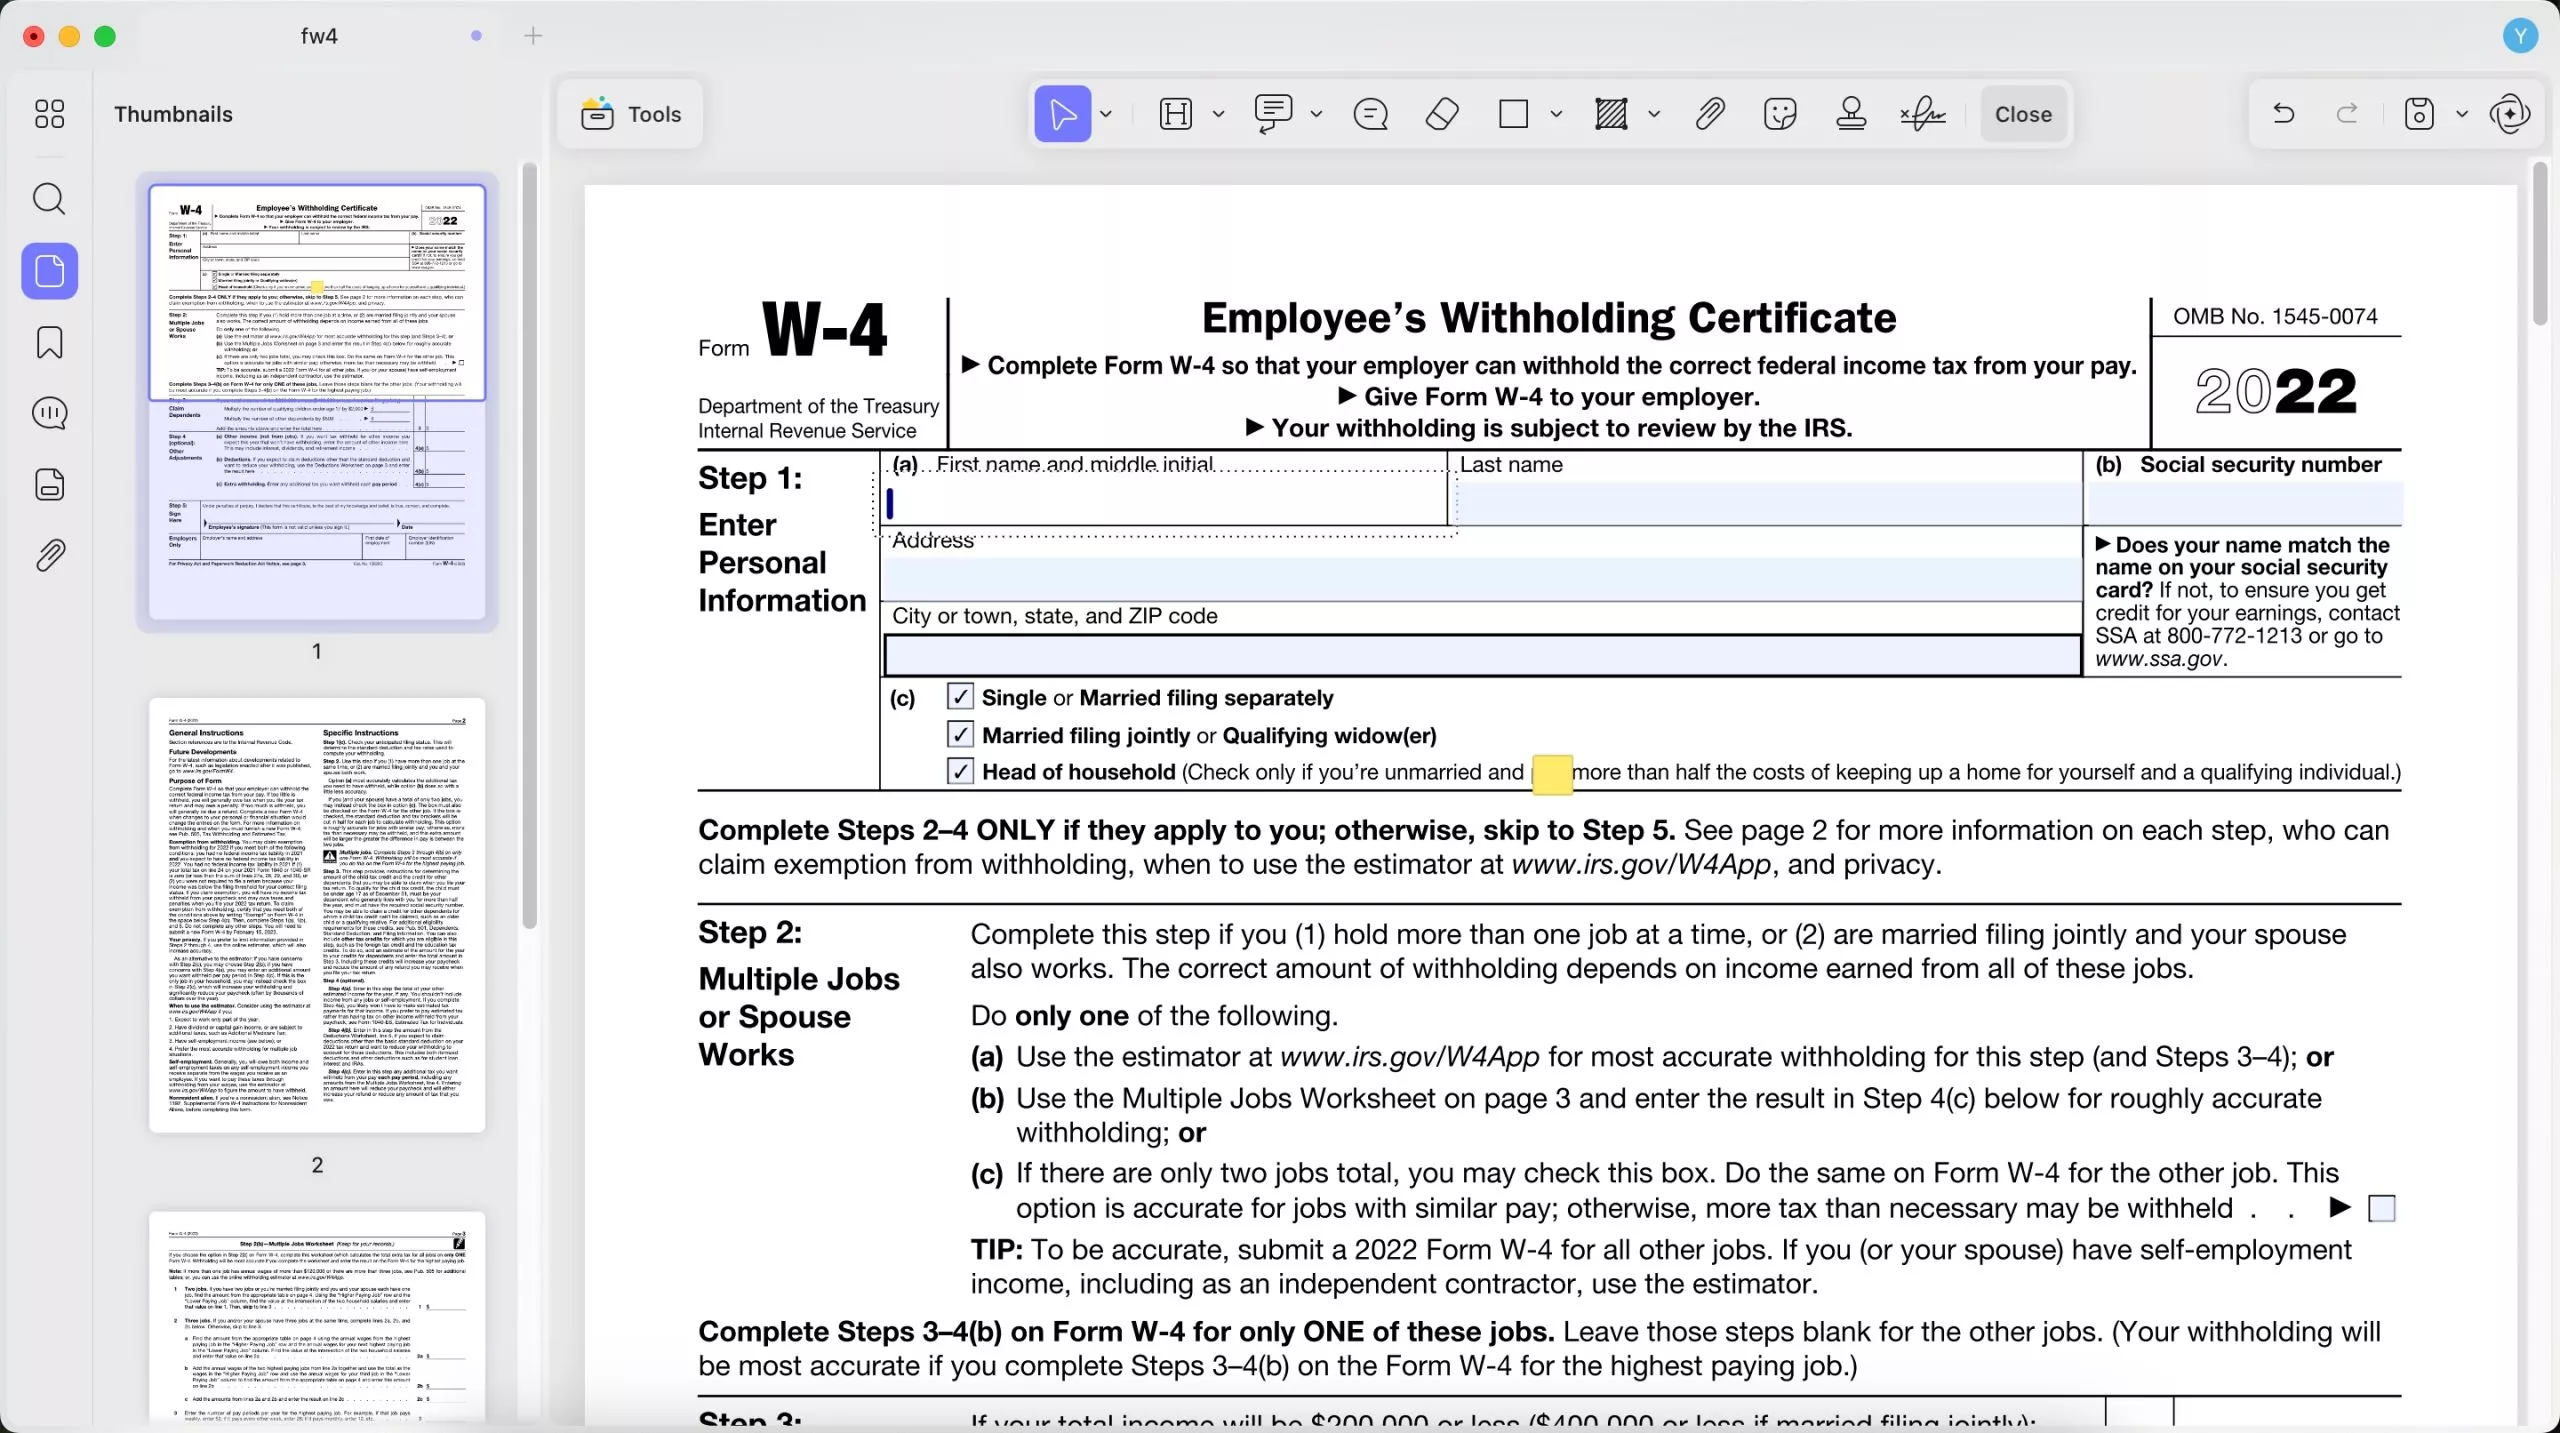The image size is (2560, 1433).
Task: Click www.irs.gov/W4App in Step 2(a)
Action: tap(1409, 1057)
